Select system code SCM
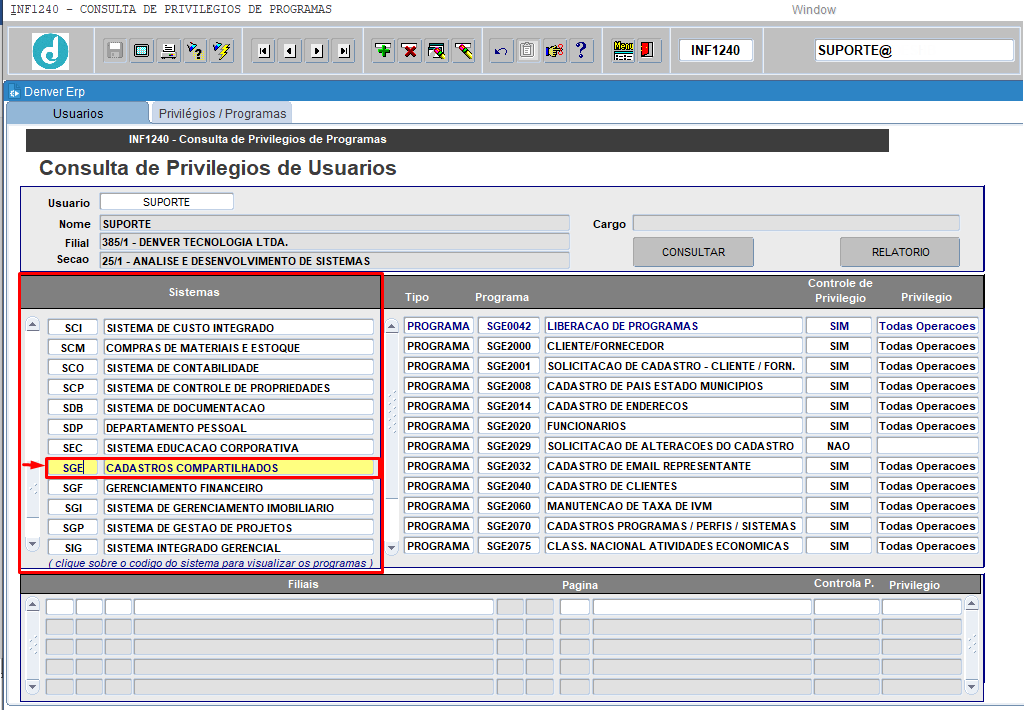Image resolution: width=1024 pixels, height=710 pixels. point(73,347)
